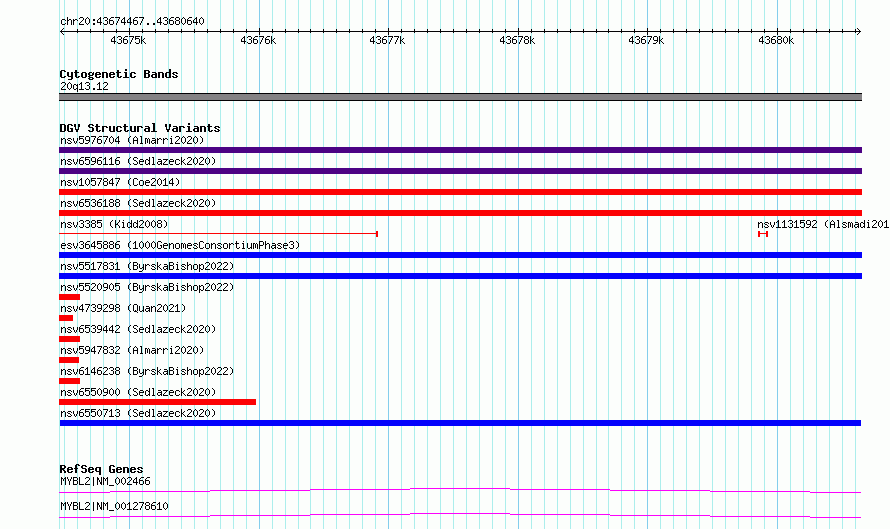Click the nsv6146238 (ByrskaBishop2022) label

[x=147, y=371]
